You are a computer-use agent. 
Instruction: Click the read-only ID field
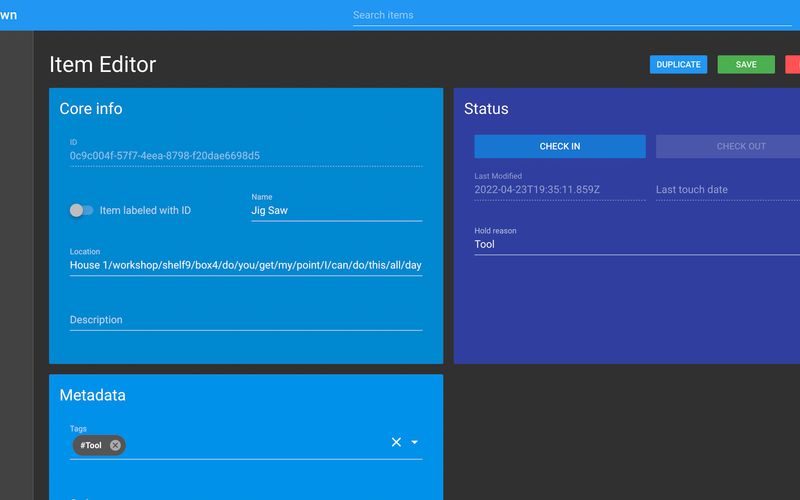coord(245,156)
